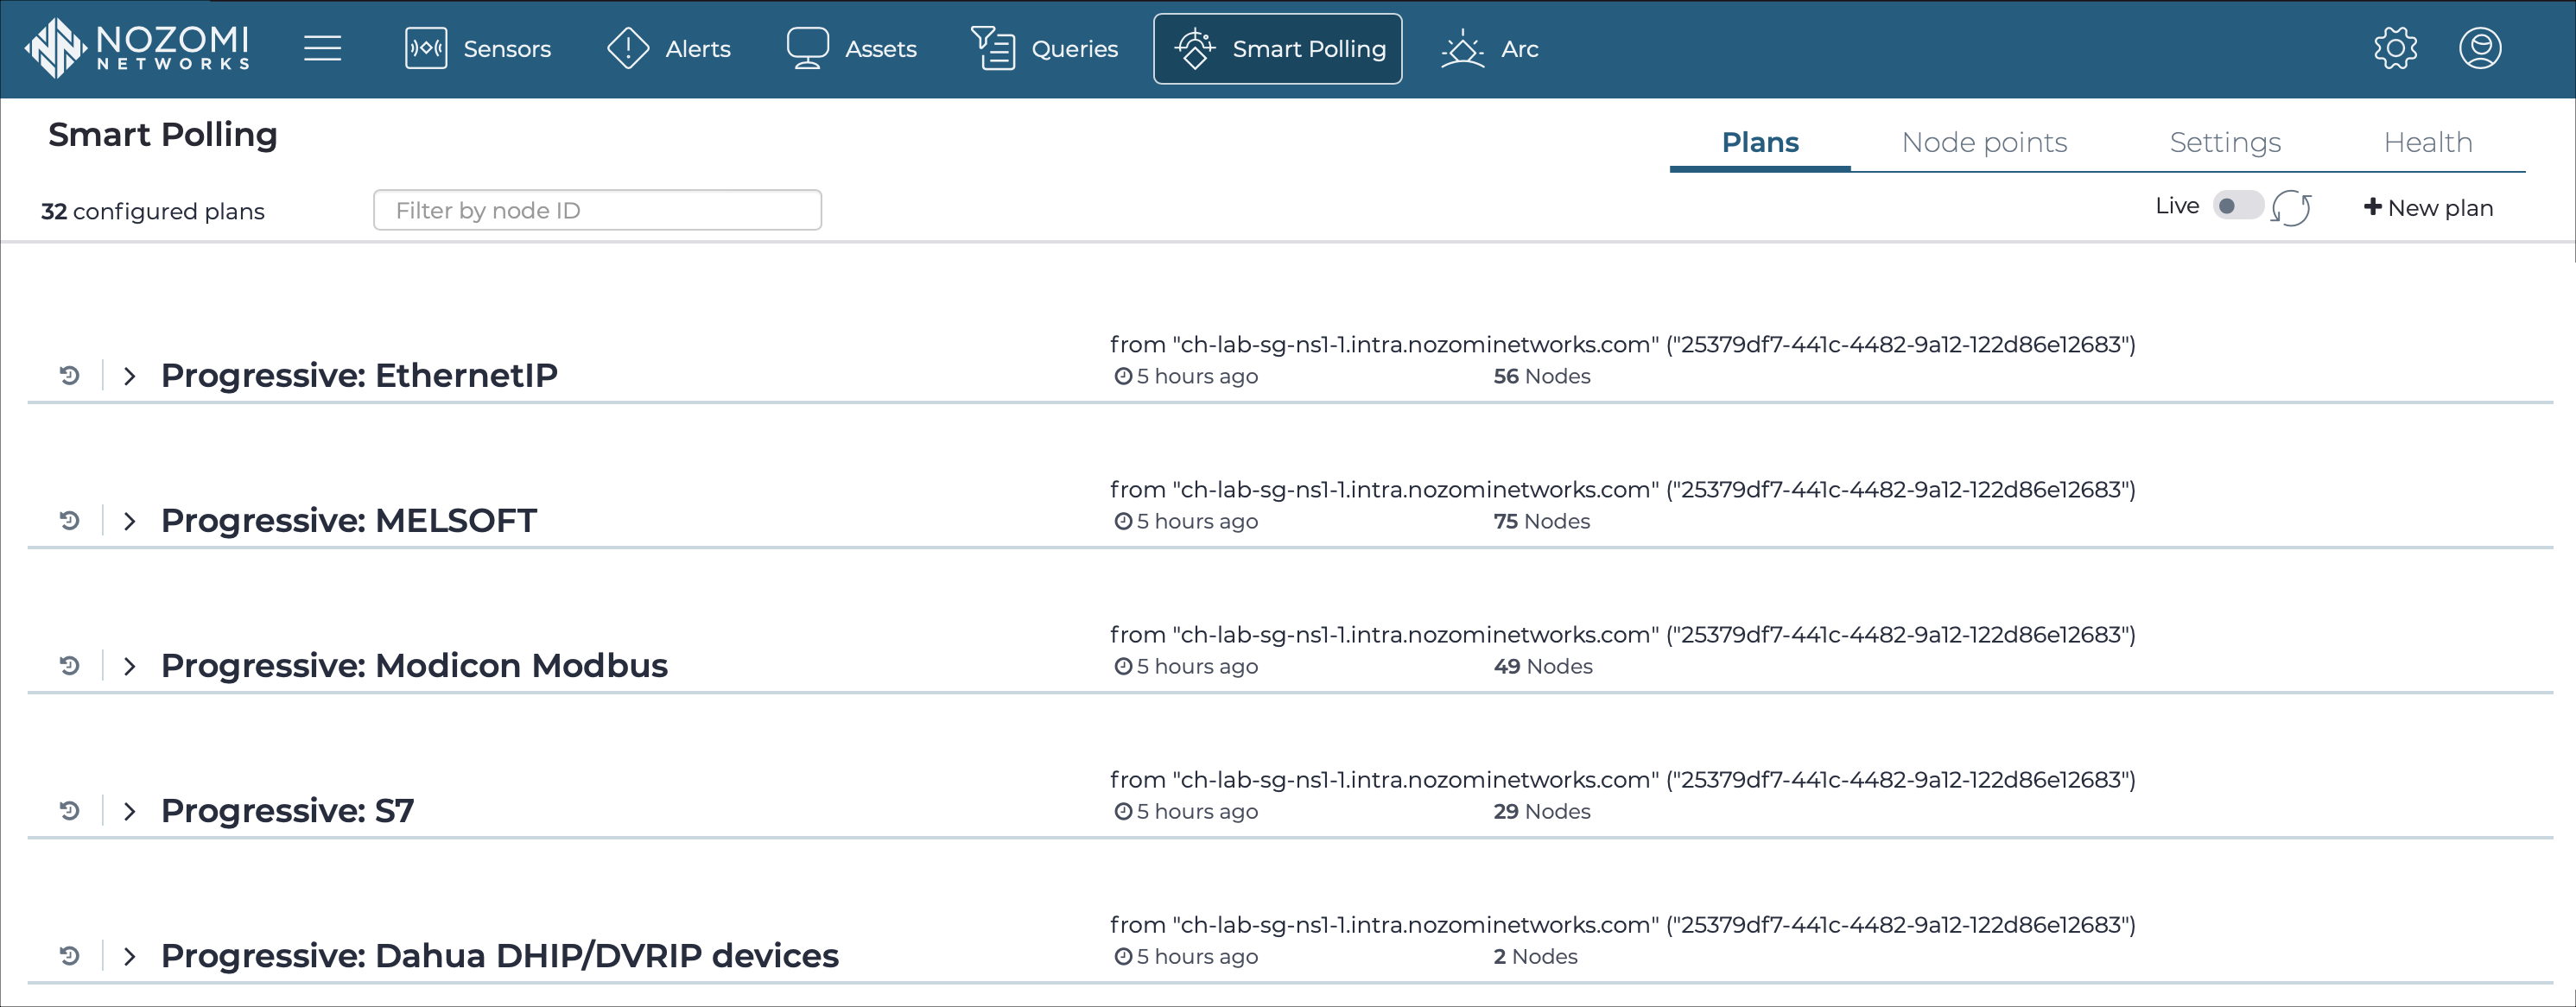The height and width of the screenshot is (1007, 2576).
Task: Switch to the Node points tab
Action: pos(1984,142)
